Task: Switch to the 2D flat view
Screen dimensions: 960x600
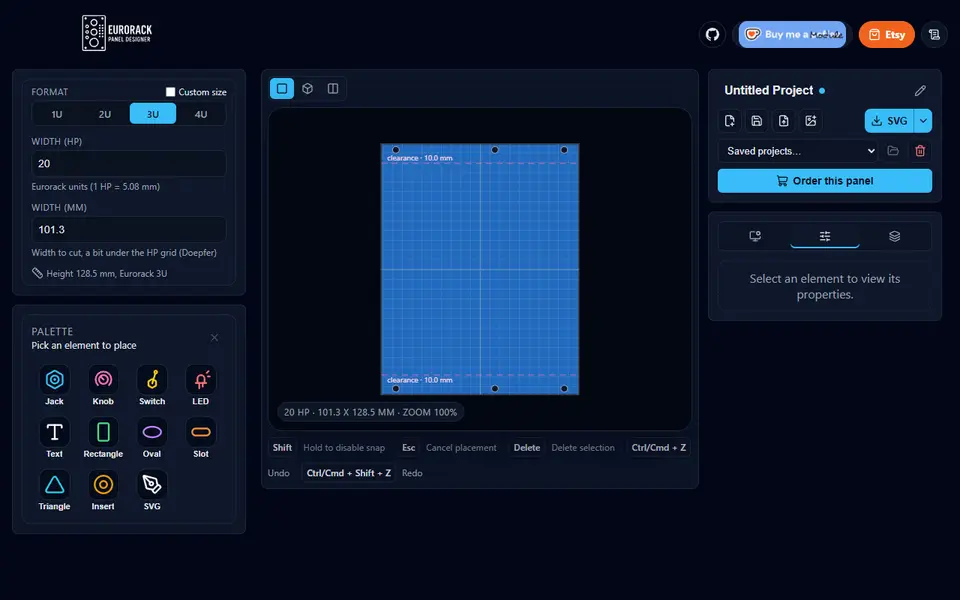Action: [282, 89]
